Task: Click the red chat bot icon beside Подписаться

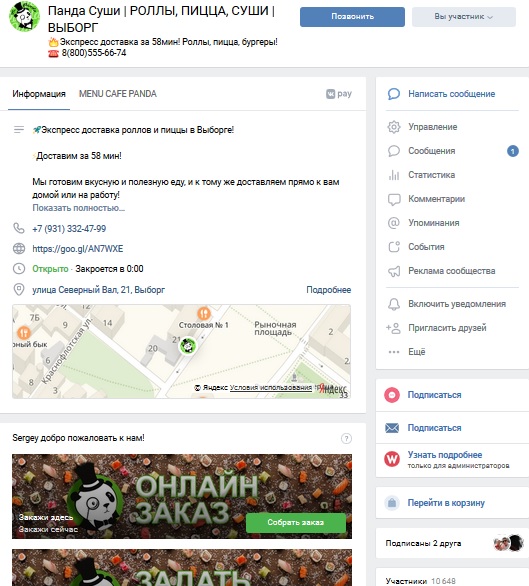Action: pos(392,395)
